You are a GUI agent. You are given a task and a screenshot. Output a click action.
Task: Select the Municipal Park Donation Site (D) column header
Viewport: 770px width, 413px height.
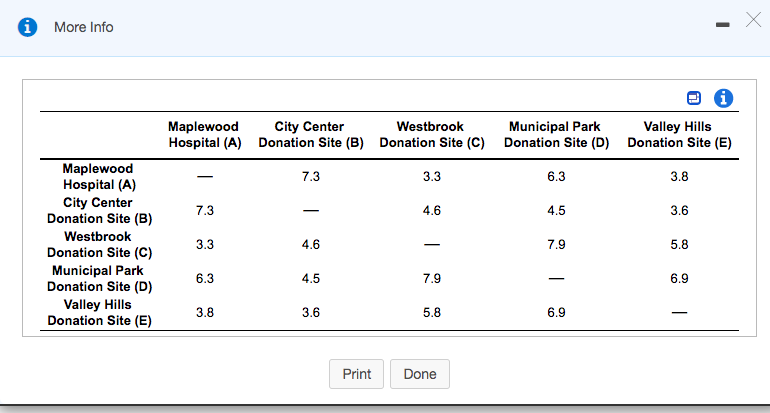point(556,135)
